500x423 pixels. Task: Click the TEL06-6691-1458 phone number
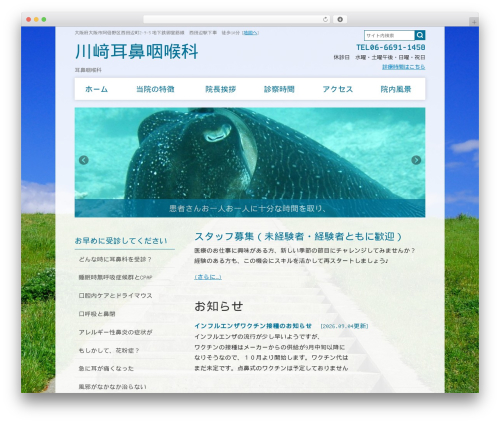click(390, 47)
